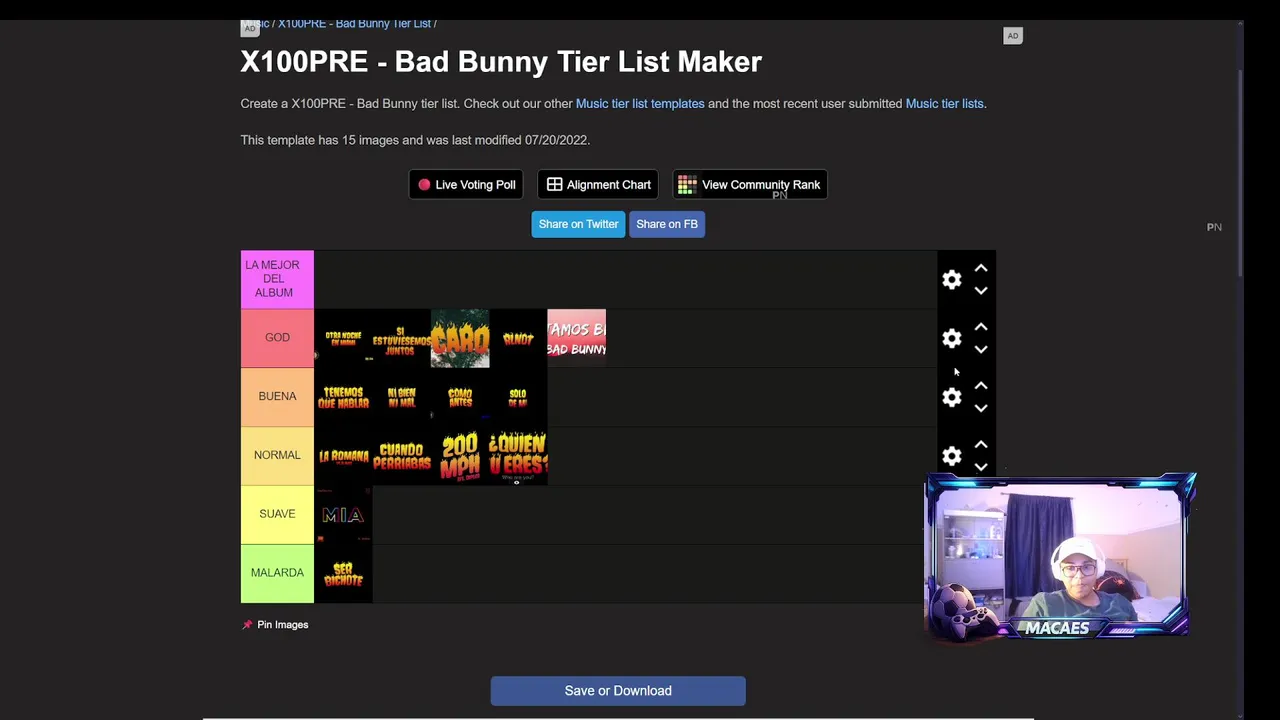Click the yellow SUAVE tier label
Screen dimensions: 1280x720
pyautogui.click(x=277, y=515)
